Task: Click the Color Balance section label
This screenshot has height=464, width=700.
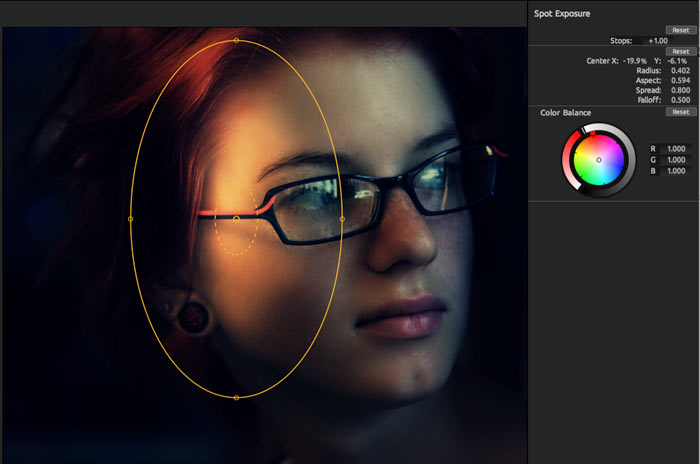Action: pyautogui.click(x=565, y=113)
